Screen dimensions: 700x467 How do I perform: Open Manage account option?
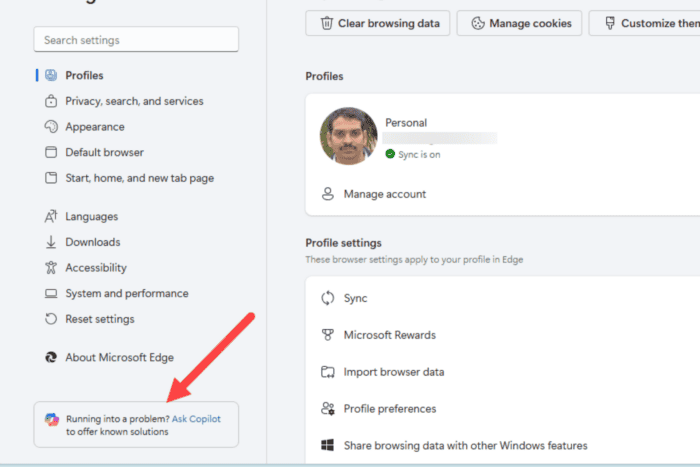385,194
